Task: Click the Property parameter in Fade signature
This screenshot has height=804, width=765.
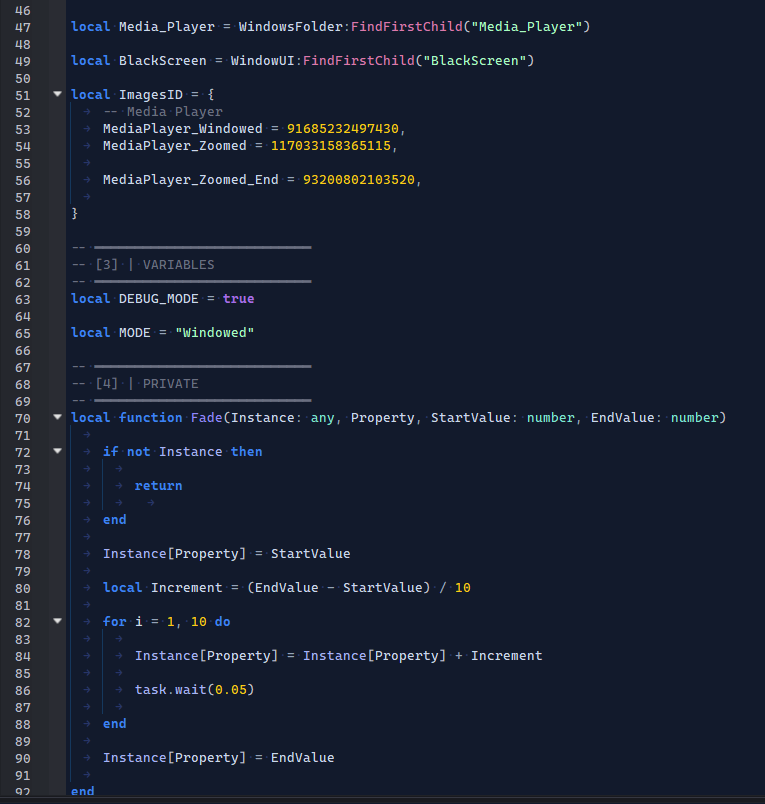Action: (382, 417)
